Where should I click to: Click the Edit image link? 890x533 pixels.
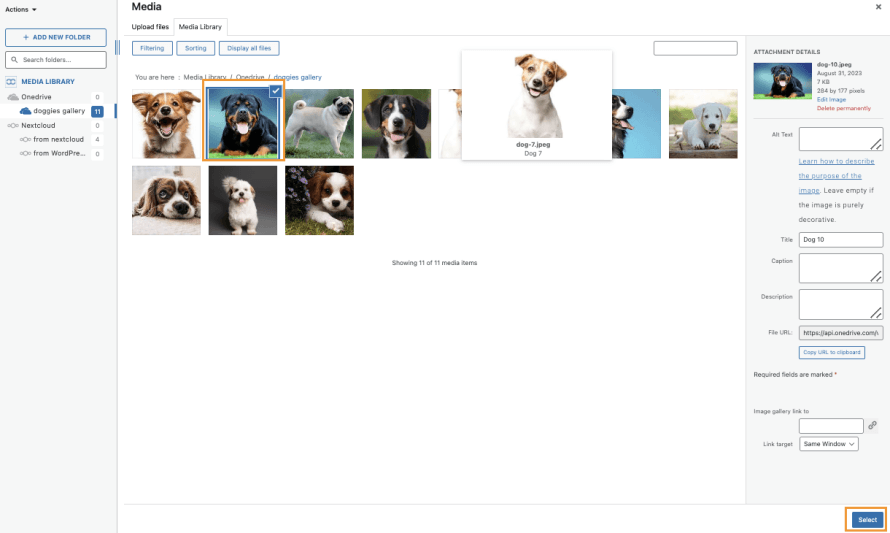point(831,99)
